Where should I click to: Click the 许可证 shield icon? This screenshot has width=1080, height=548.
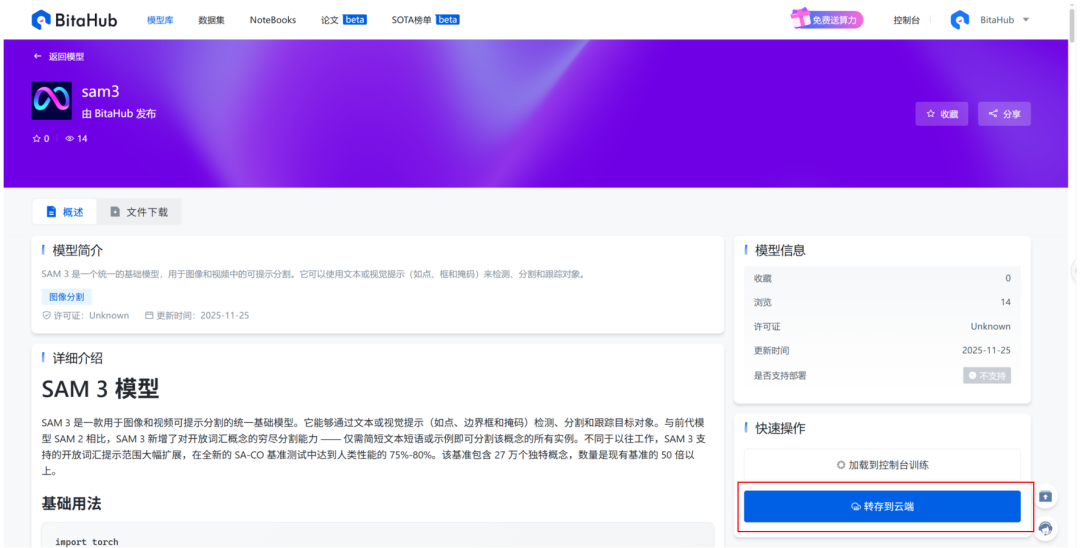(x=47, y=315)
